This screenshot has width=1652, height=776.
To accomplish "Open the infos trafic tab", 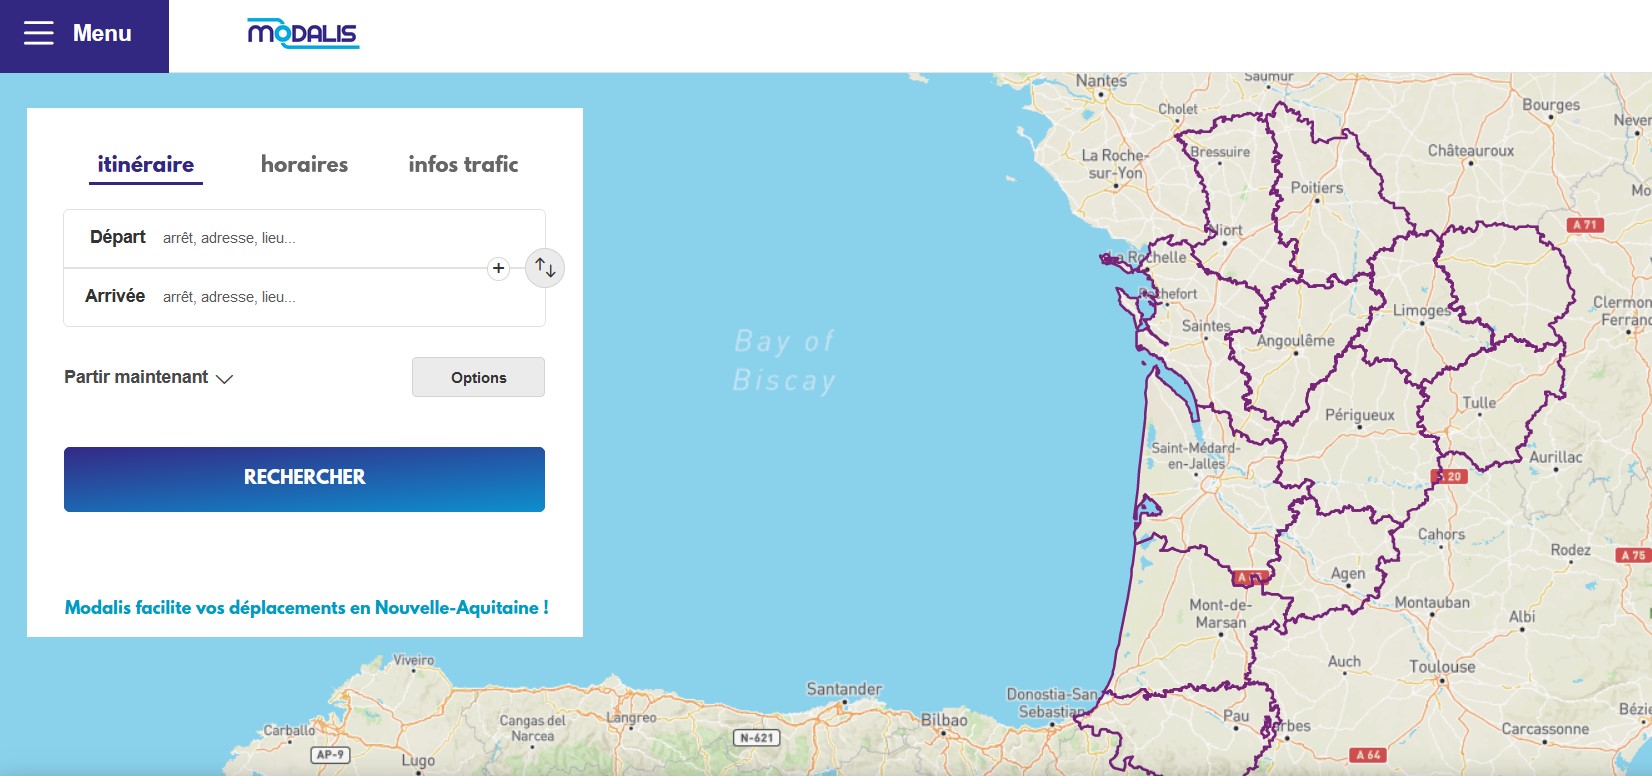I will click(x=463, y=164).
